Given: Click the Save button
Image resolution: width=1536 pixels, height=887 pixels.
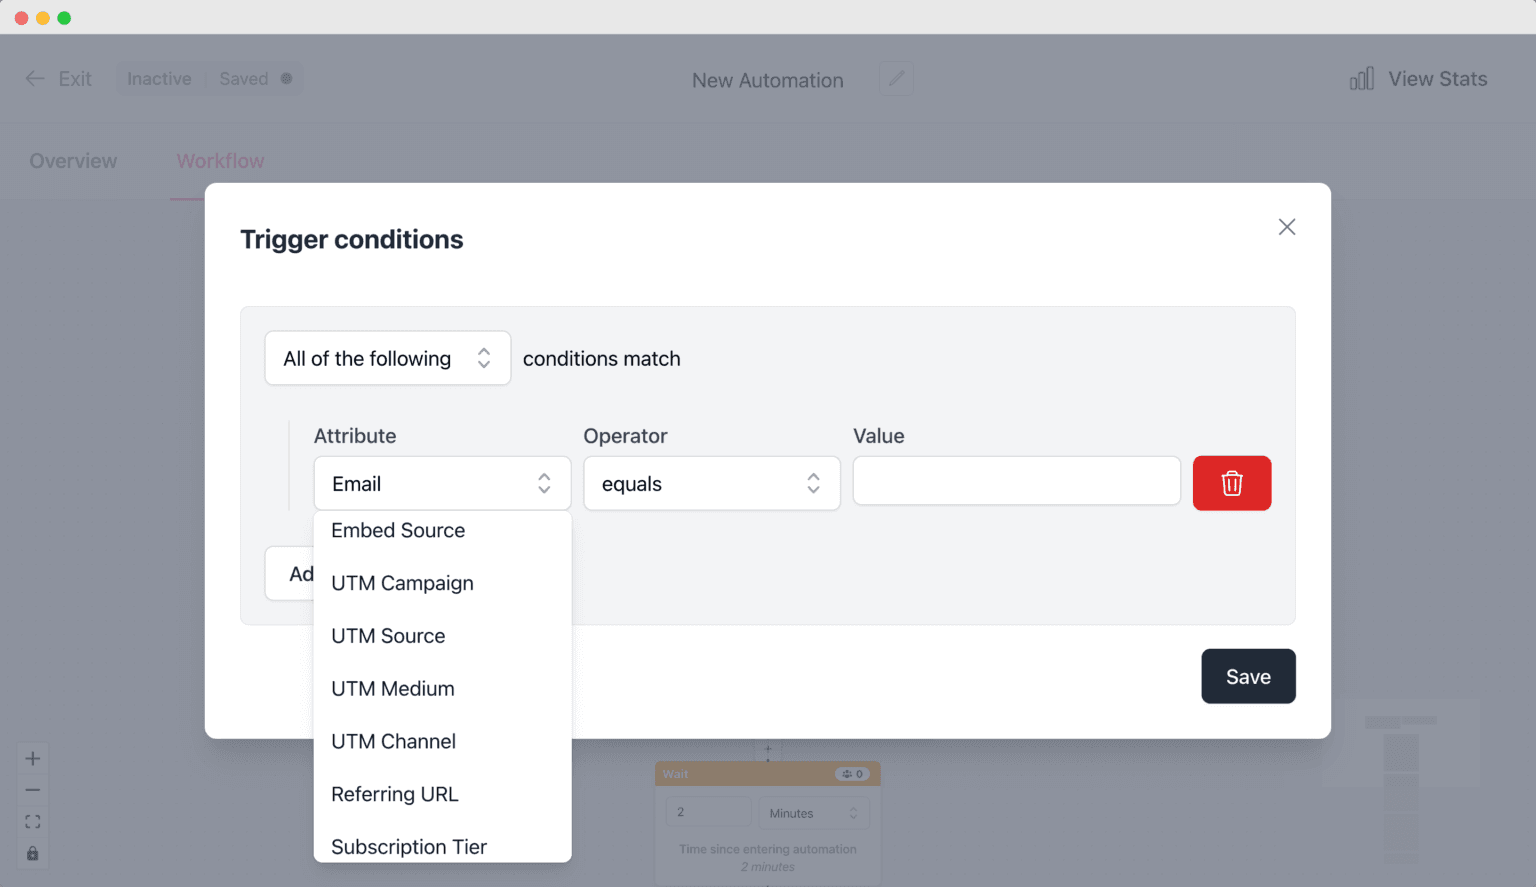Looking at the screenshot, I should (1248, 676).
